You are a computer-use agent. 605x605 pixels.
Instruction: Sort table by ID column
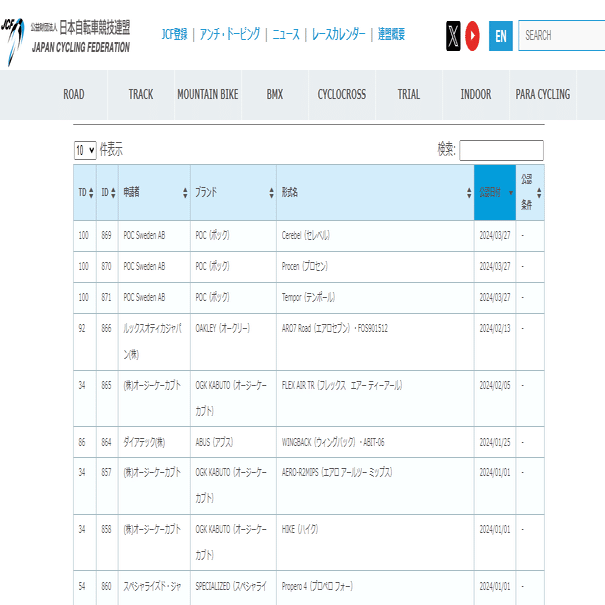coord(107,193)
